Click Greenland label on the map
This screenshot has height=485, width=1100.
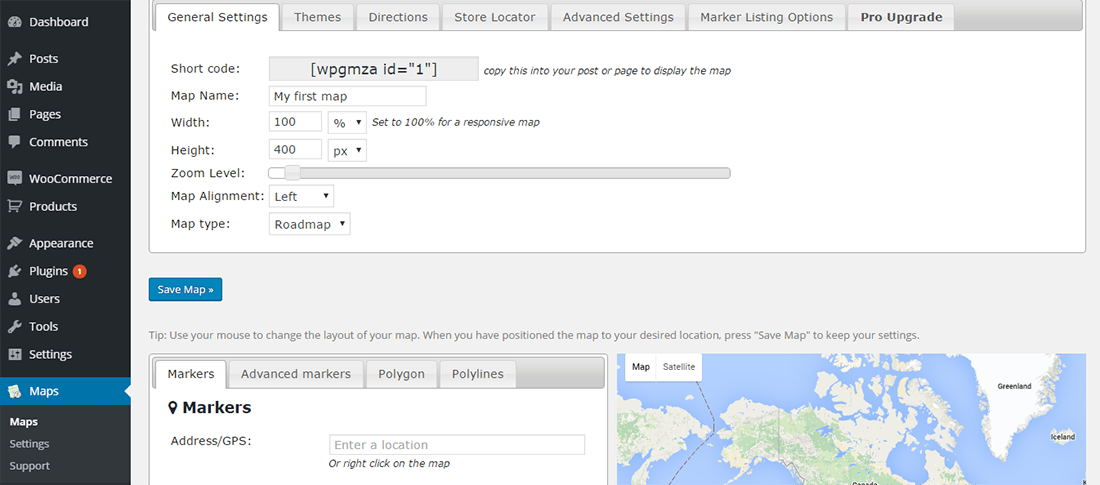[x=1014, y=386]
